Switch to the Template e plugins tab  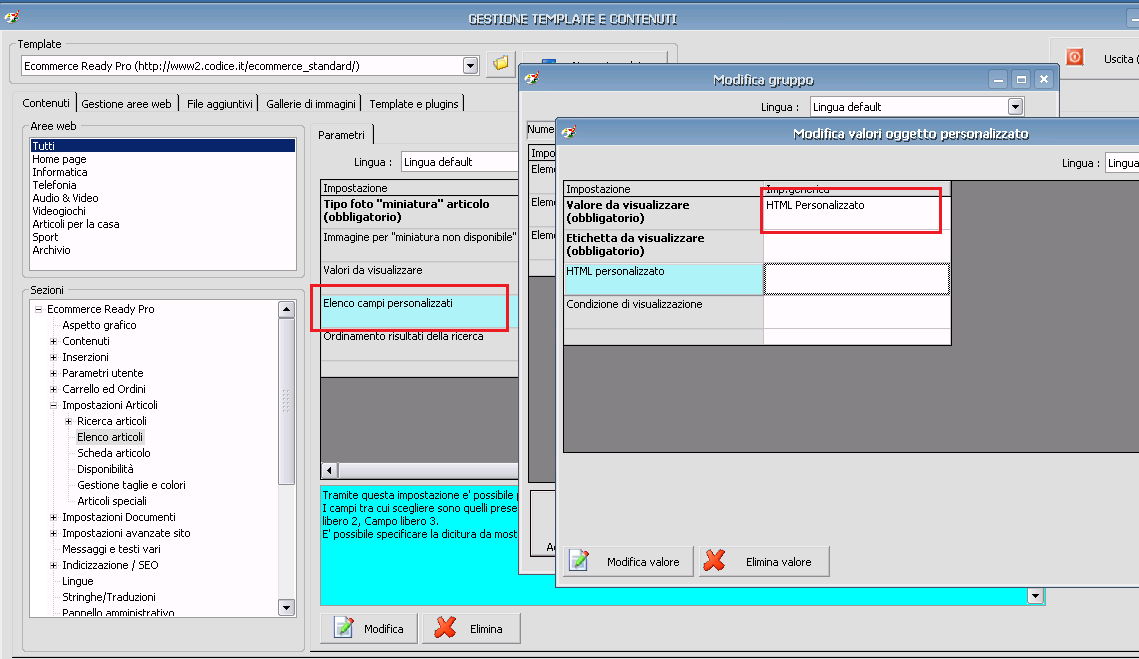(x=414, y=104)
